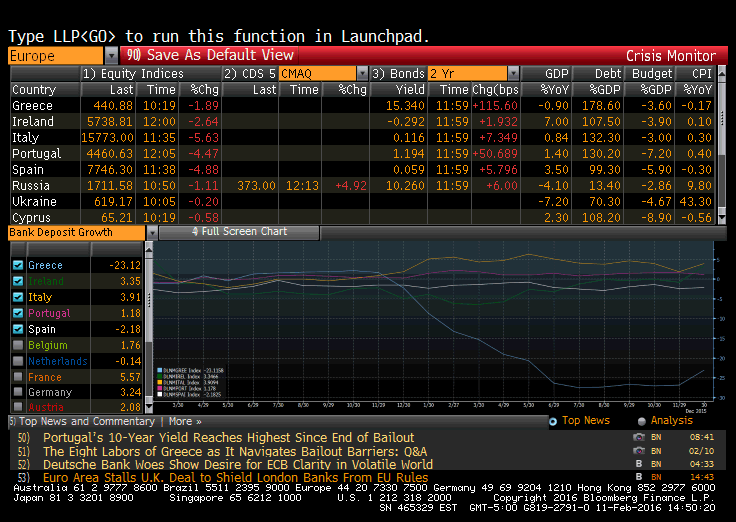Click the Russia country row label
Image resolution: width=736 pixels, height=522 pixels.
(x=31, y=185)
